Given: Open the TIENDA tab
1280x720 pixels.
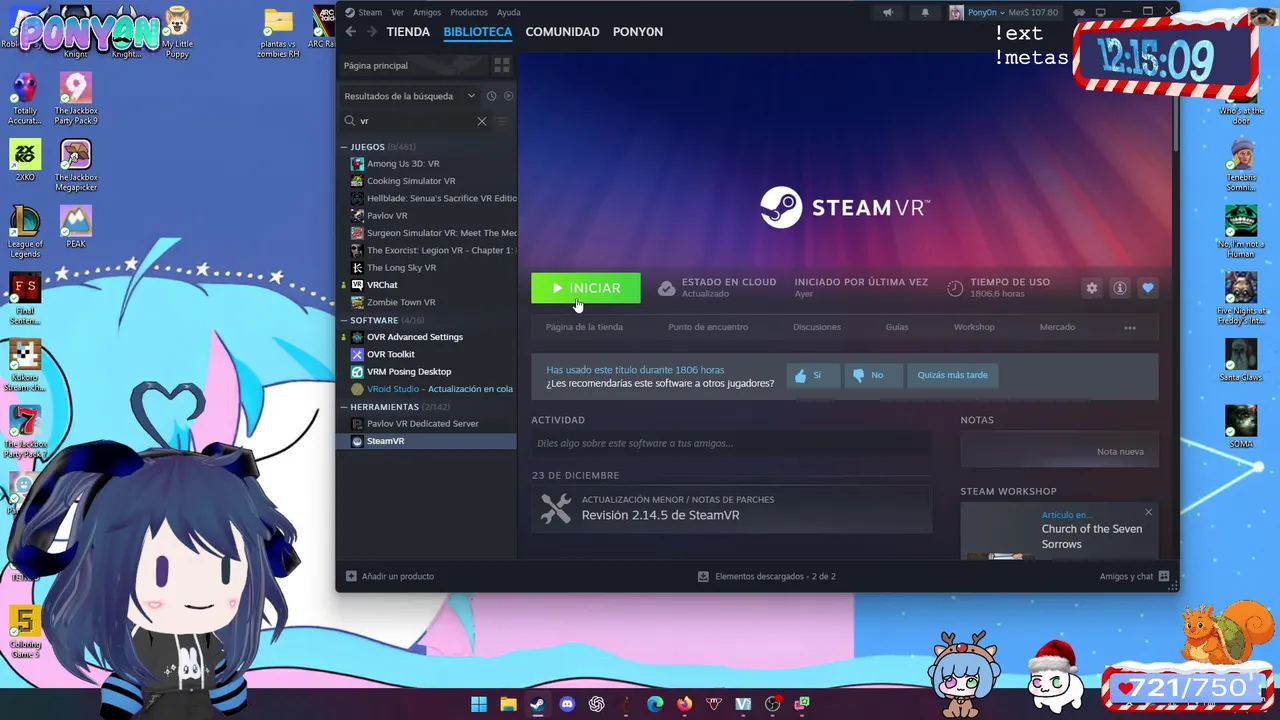Looking at the screenshot, I should tap(408, 32).
